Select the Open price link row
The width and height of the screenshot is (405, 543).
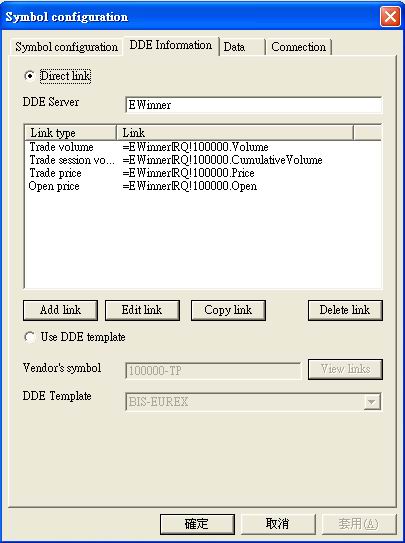pos(203,186)
